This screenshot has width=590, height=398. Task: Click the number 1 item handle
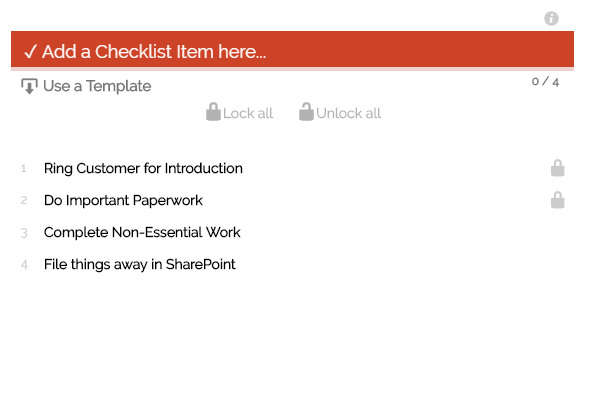[x=24, y=168]
